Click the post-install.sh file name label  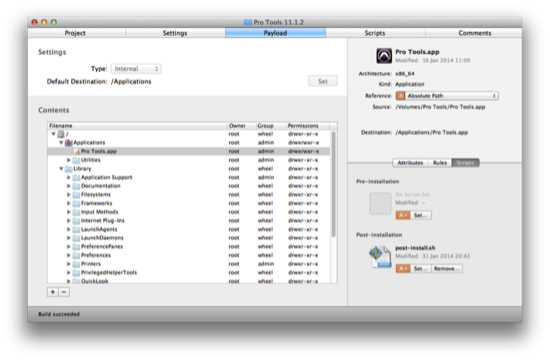click(415, 248)
